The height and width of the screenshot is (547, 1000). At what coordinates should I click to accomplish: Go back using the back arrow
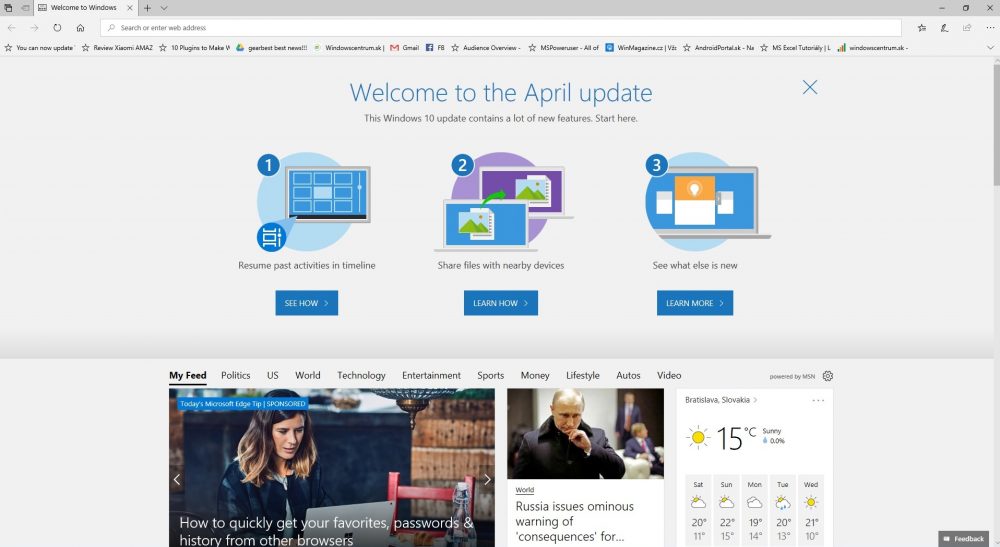click(11, 27)
